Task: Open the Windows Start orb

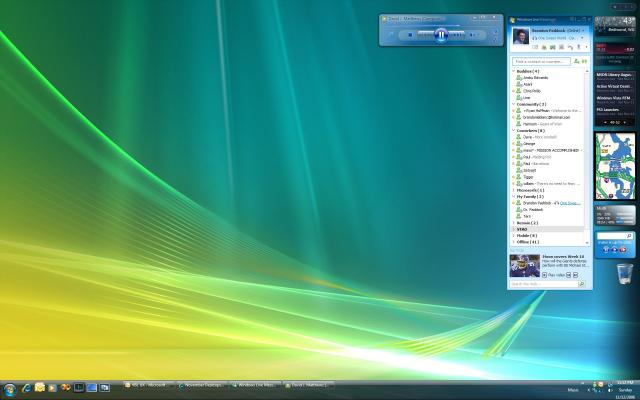Action: pyautogui.click(x=9, y=389)
